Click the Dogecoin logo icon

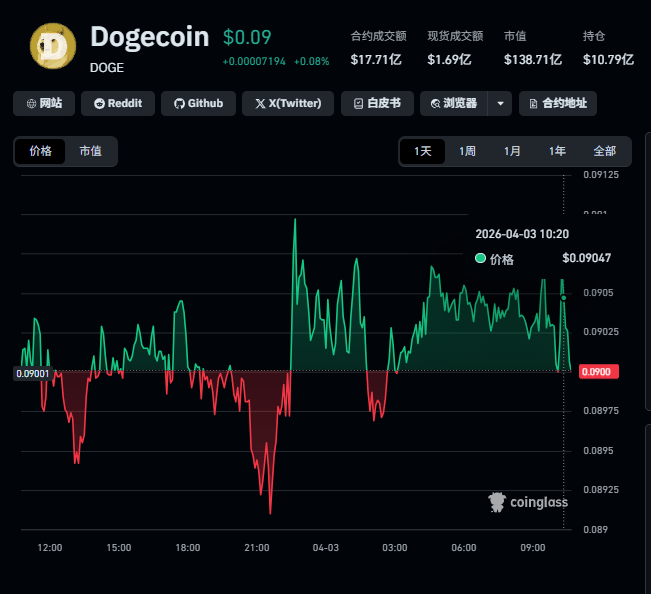tap(53, 46)
